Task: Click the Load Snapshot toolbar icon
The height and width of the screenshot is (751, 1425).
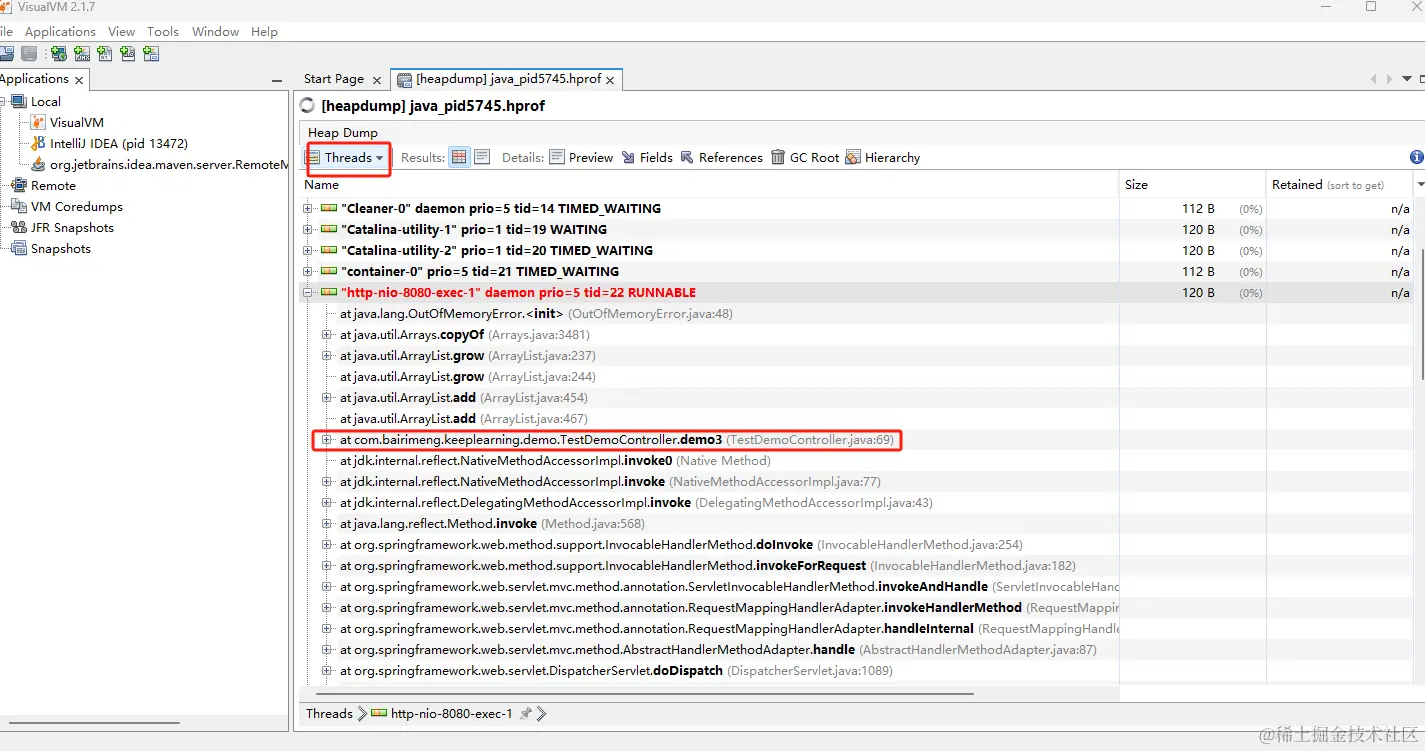Action: (8, 54)
